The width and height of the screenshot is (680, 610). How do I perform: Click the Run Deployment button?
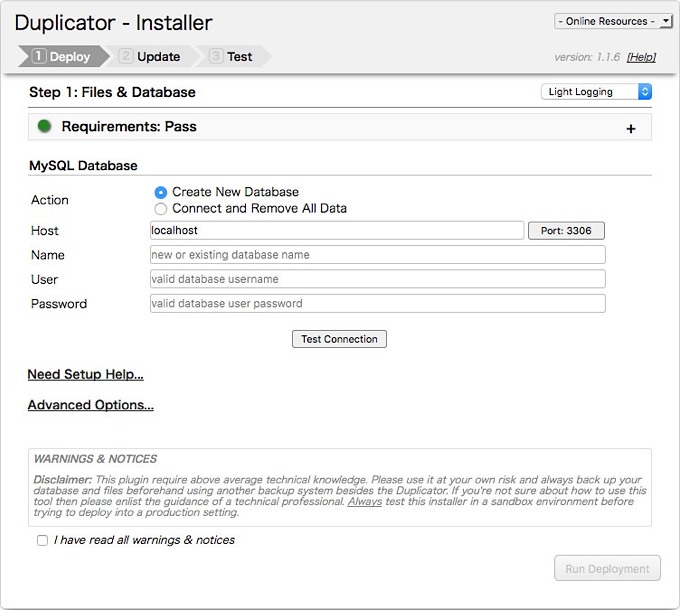(x=607, y=568)
